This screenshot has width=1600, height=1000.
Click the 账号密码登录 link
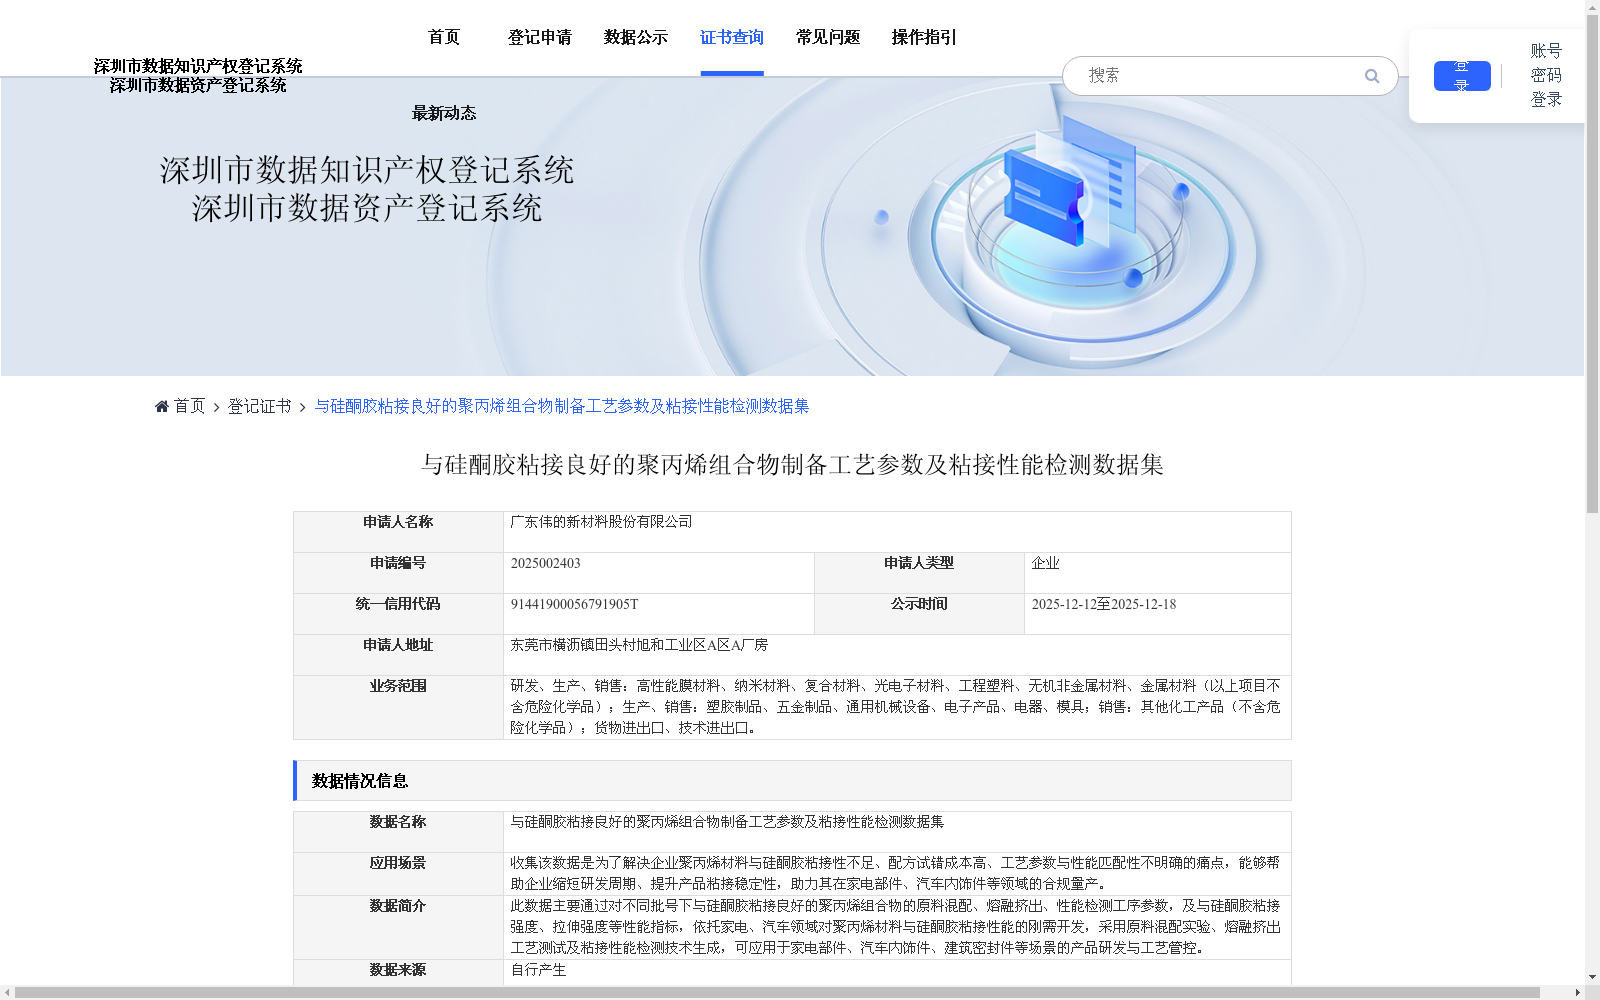click(1546, 75)
